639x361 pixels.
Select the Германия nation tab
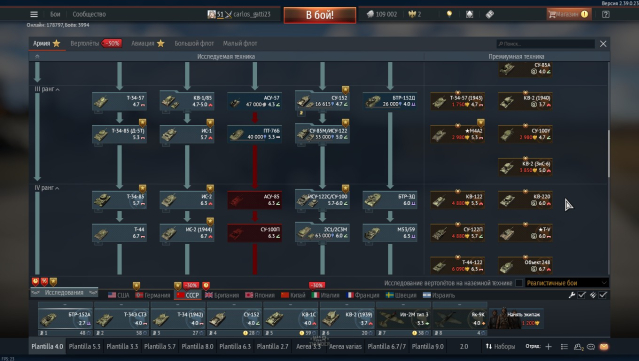click(x=153, y=295)
